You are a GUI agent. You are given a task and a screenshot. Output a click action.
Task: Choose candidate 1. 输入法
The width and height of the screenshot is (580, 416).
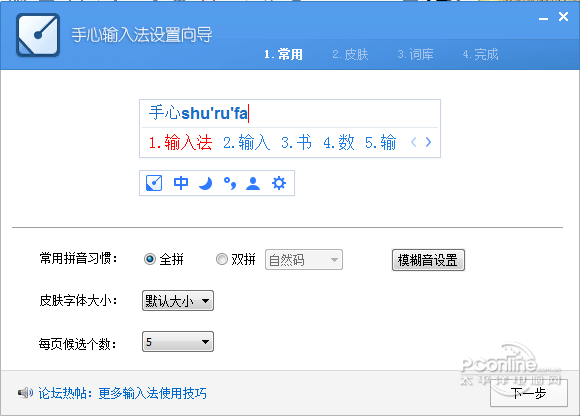pos(180,142)
